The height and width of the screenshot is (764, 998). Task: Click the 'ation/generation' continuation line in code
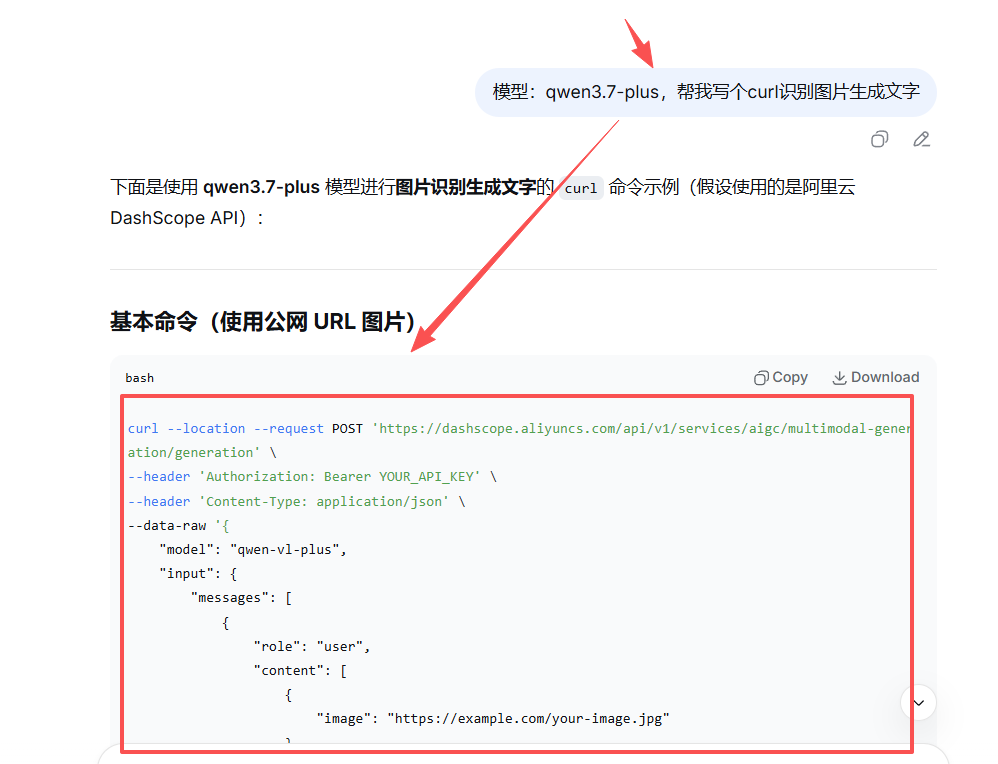[x=202, y=453]
